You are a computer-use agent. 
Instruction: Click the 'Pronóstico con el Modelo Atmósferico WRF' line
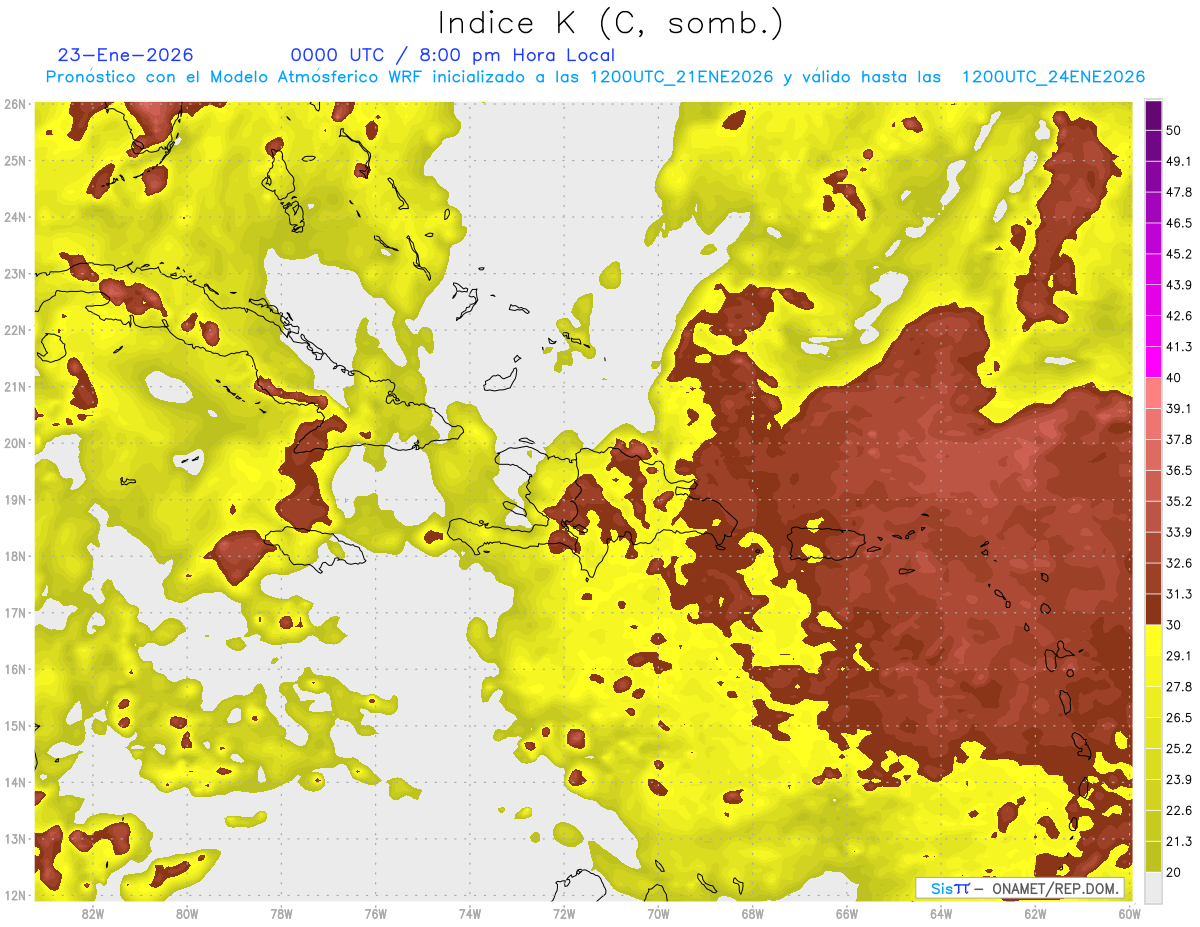click(x=595, y=77)
